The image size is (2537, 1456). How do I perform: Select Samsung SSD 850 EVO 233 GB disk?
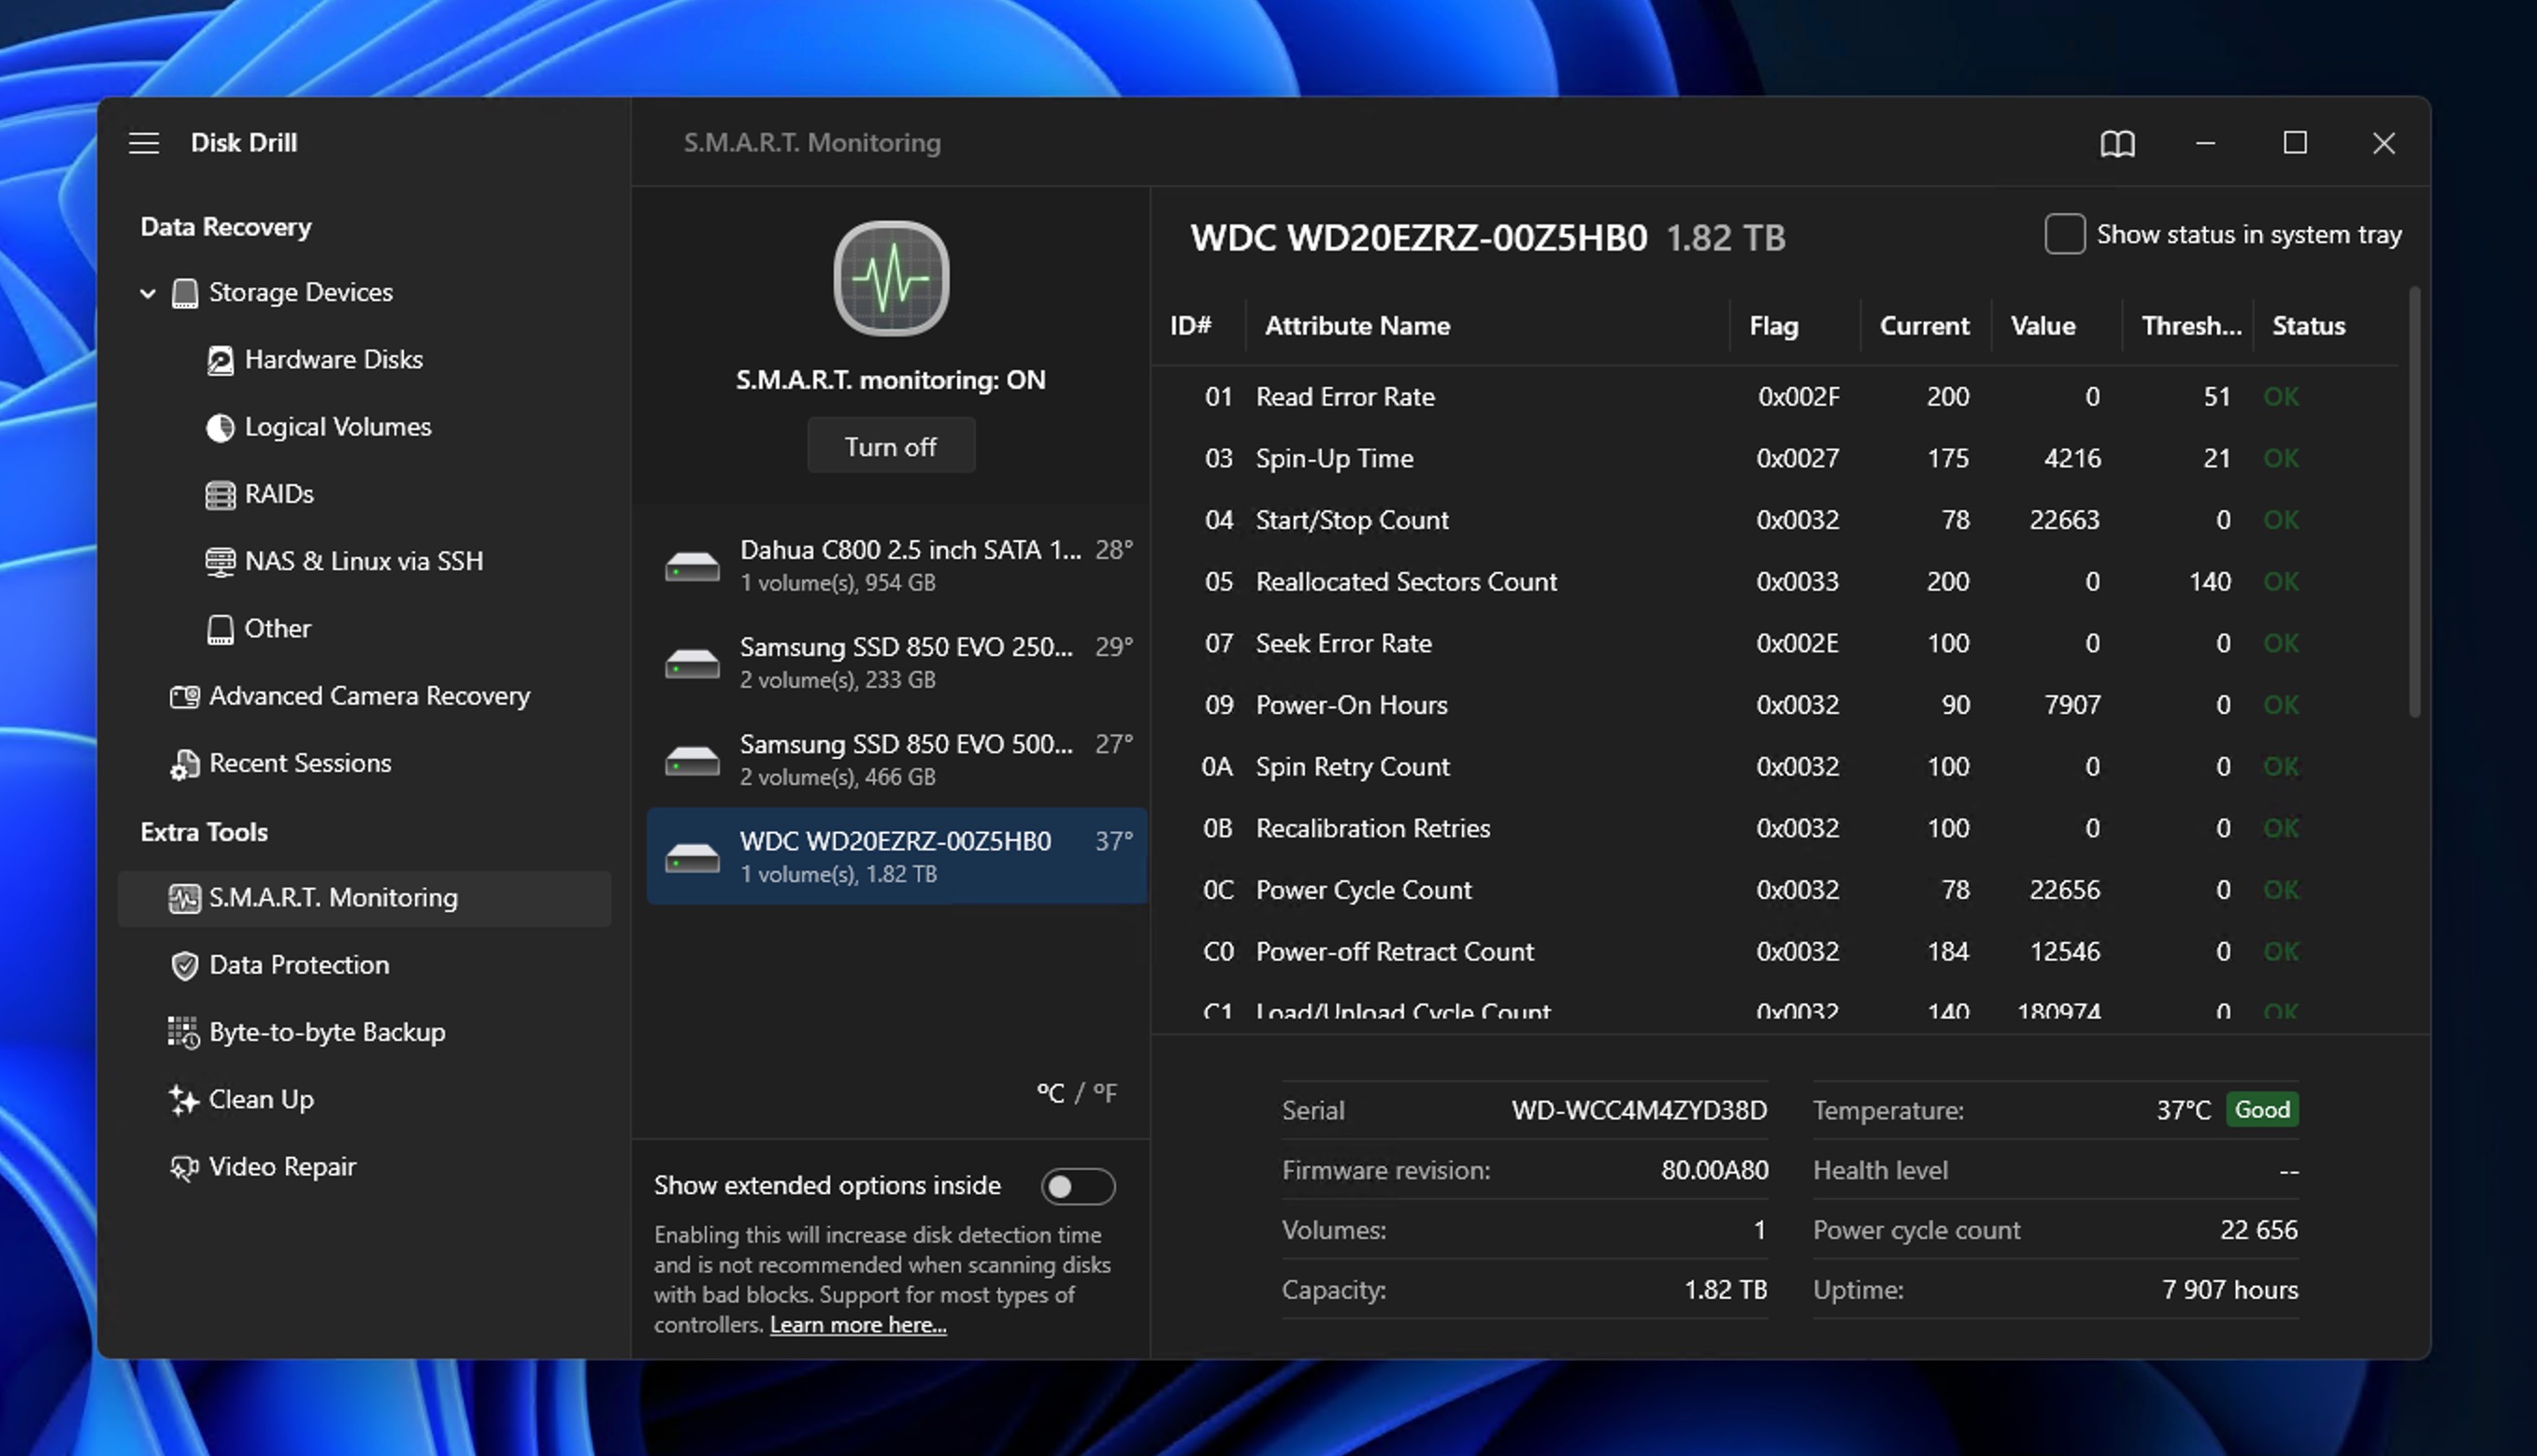tap(897, 663)
